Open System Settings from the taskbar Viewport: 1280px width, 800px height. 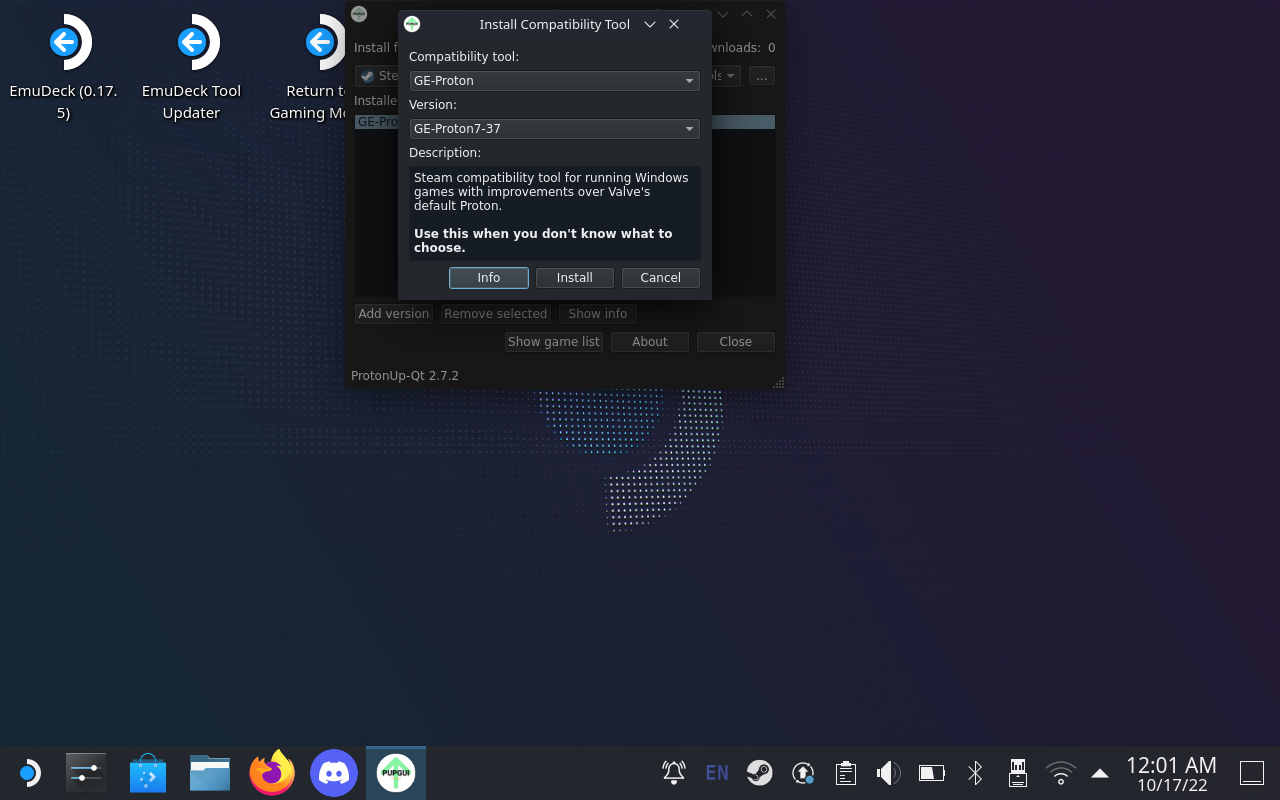[x=86, y=773]
